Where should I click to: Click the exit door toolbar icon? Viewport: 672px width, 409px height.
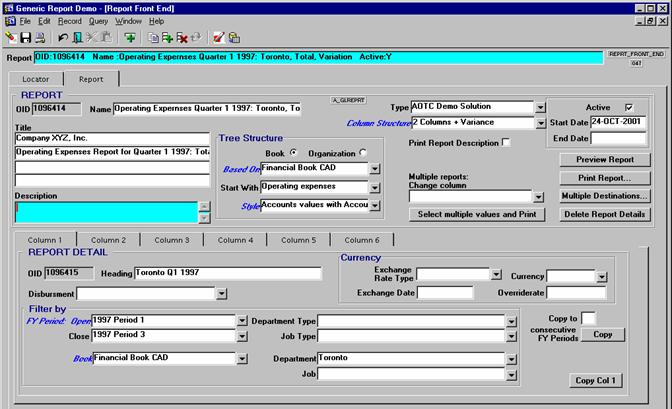tap(77, 38)
